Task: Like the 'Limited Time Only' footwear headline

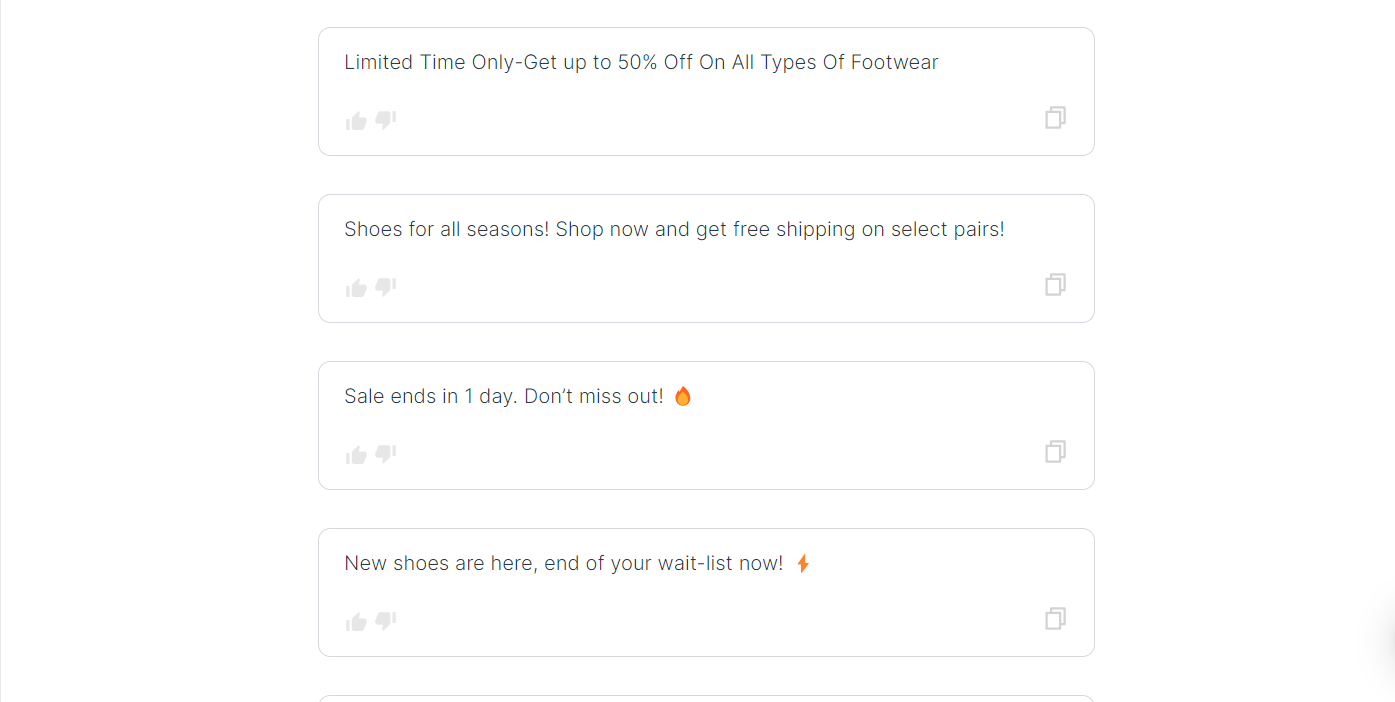Action: tap(356, 121)
